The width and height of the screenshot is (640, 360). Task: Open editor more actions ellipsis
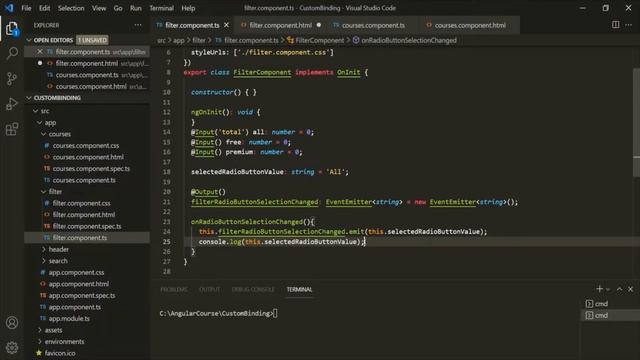tap(629, 25)
